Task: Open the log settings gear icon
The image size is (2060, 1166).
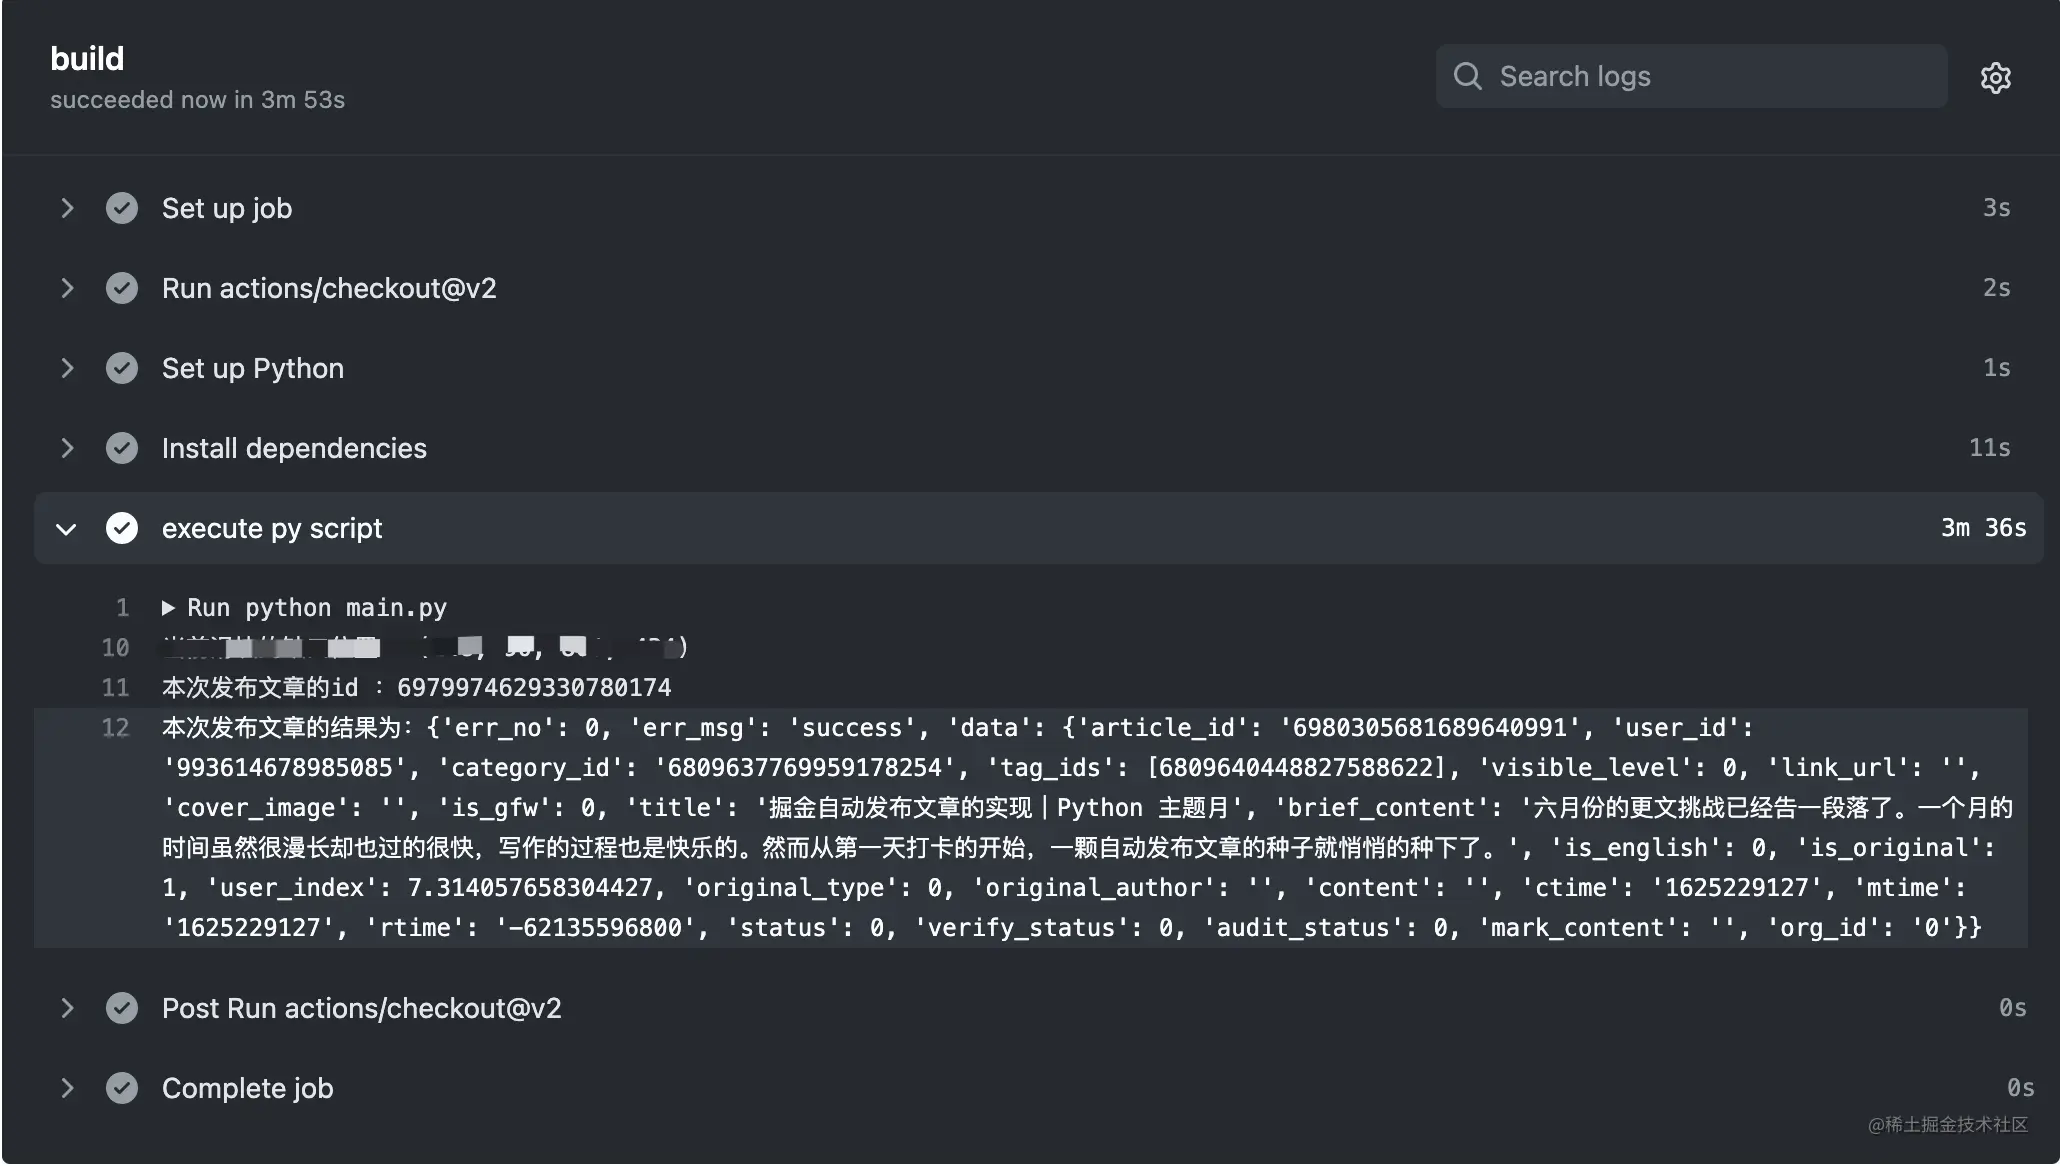Action: coord(1995,77)
